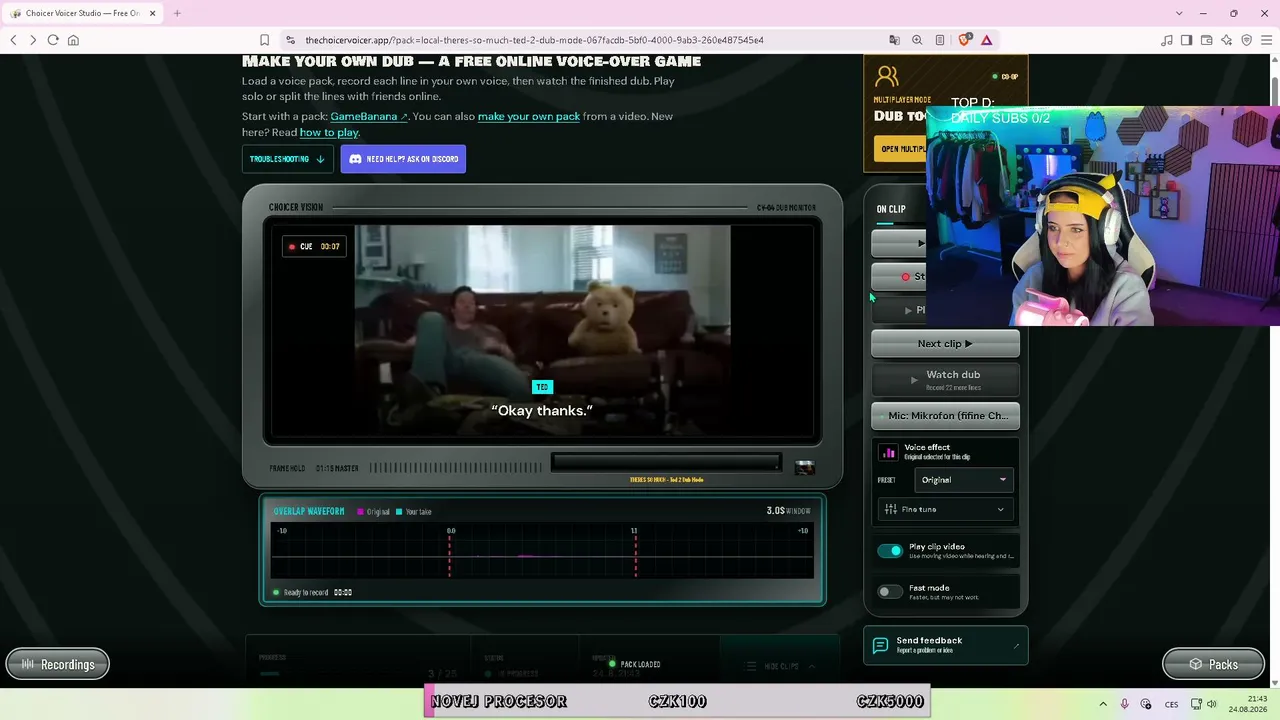Open the Leo AI sparkle icon
1280x720 pixels.
click(1227, 40)
